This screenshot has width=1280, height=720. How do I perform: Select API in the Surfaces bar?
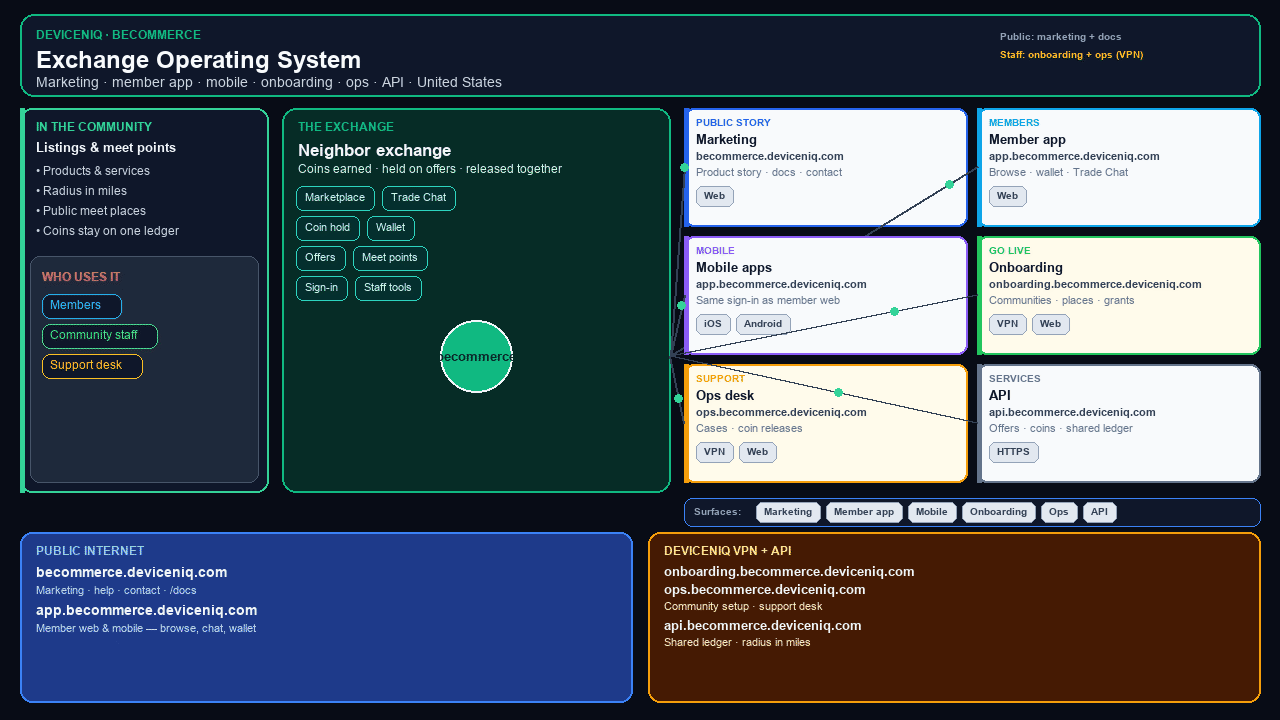click(1100, 512)
